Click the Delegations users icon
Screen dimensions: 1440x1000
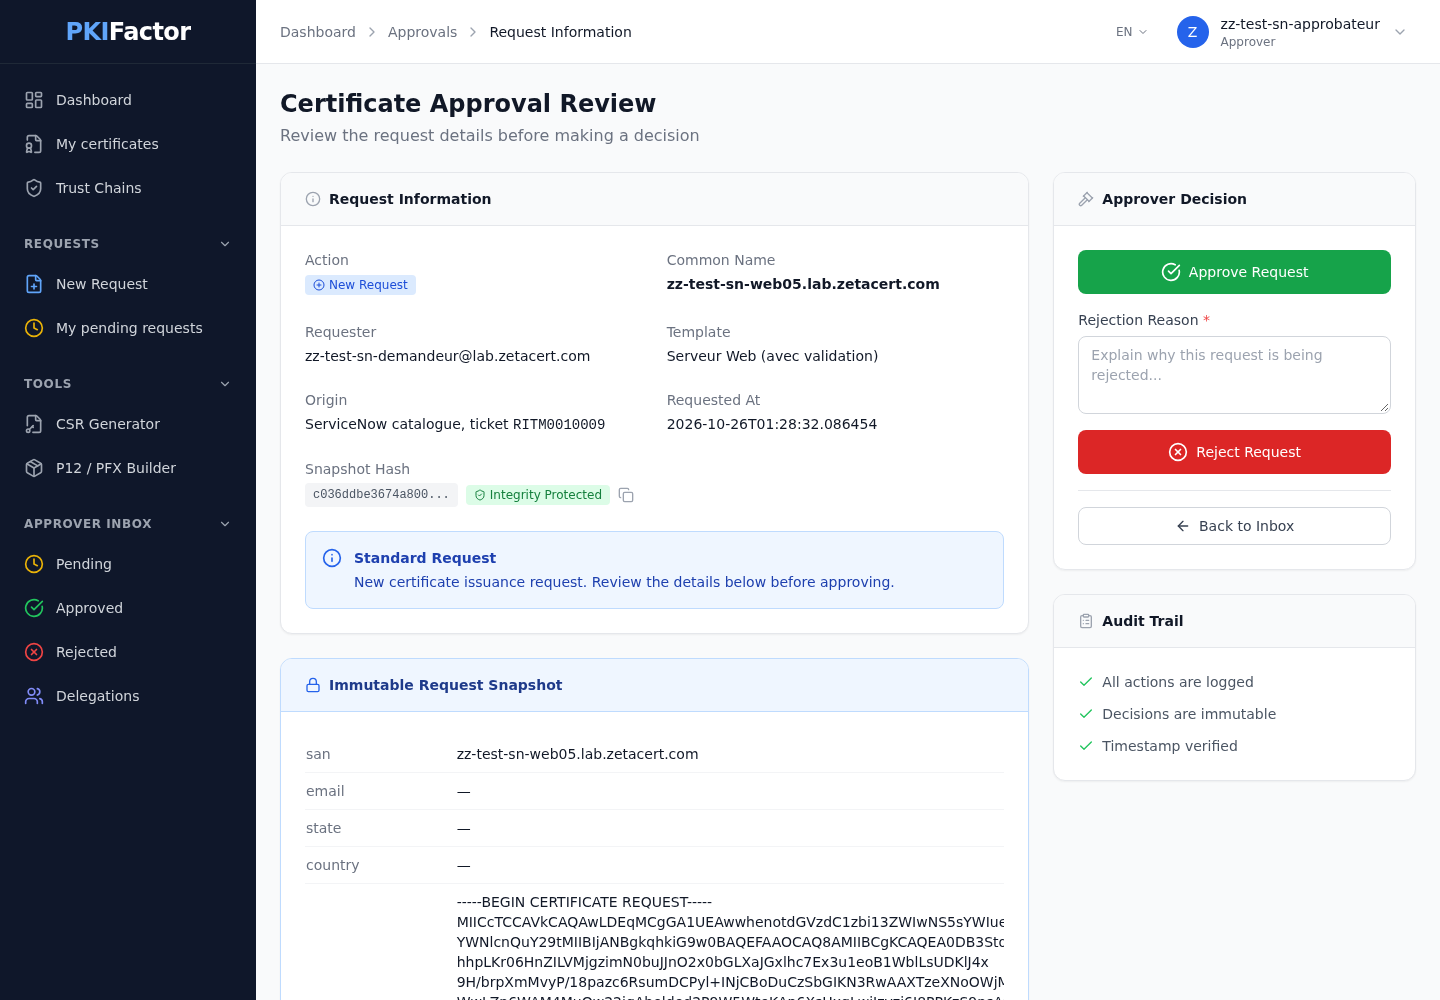pos(34,696)
